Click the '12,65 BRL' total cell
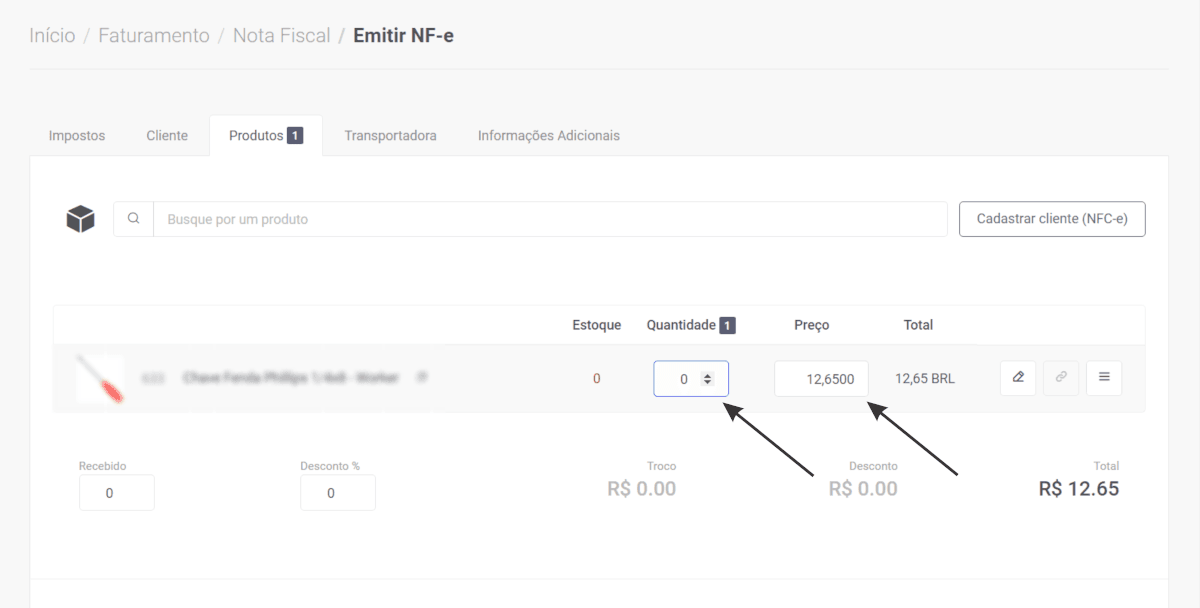1200x608 pixels. (925, 379)
